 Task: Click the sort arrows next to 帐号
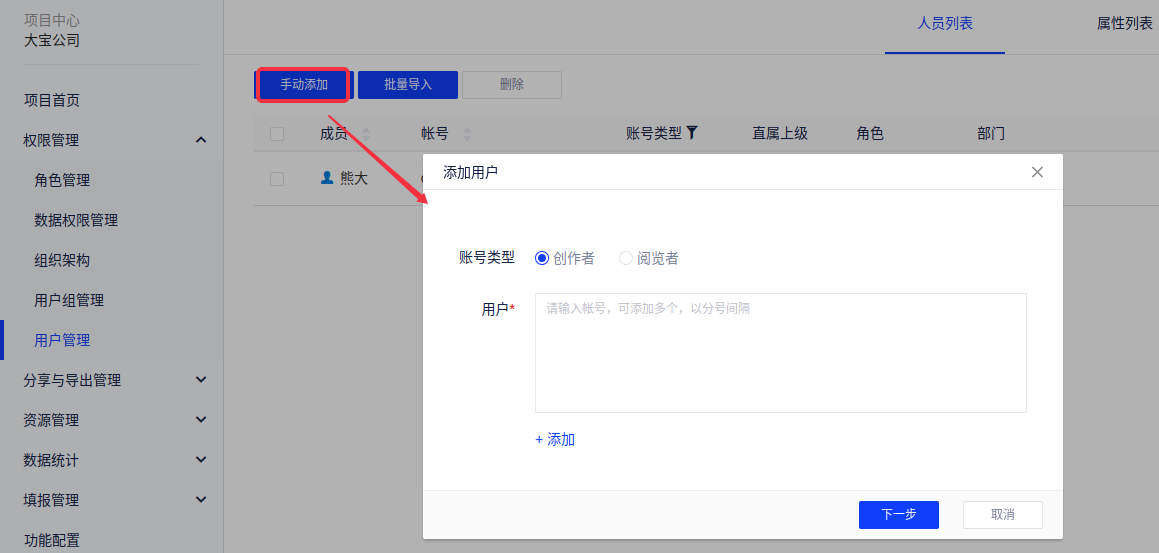[x=466, y=134]
